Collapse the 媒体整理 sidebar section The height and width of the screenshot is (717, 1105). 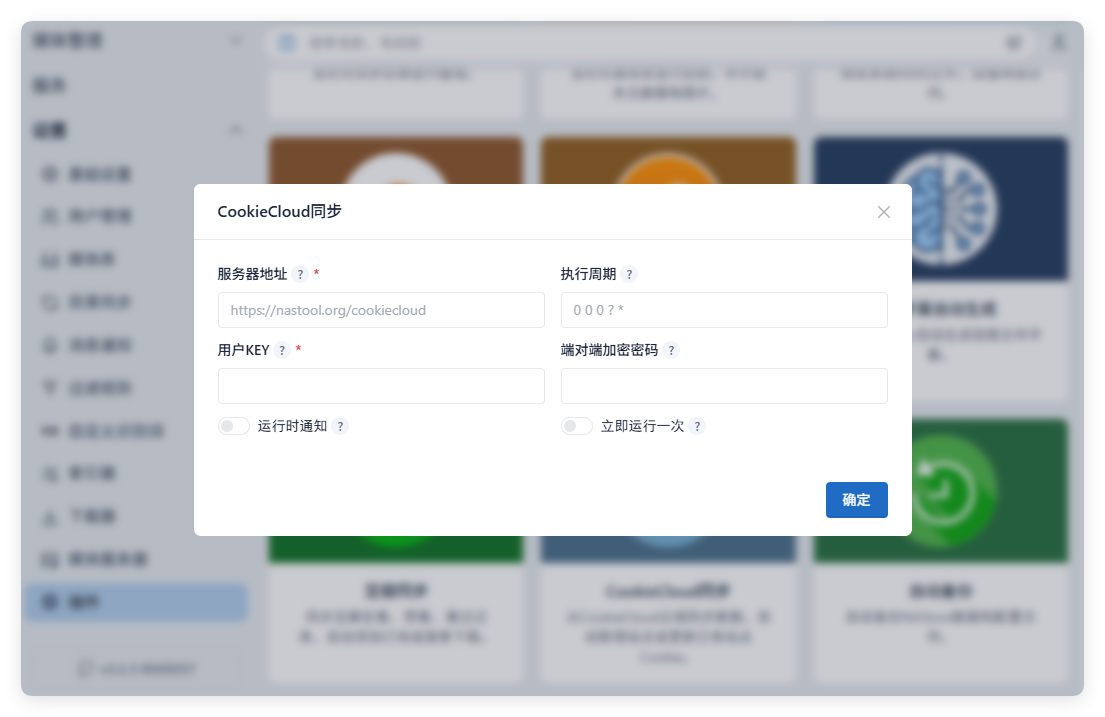point(236,40)
